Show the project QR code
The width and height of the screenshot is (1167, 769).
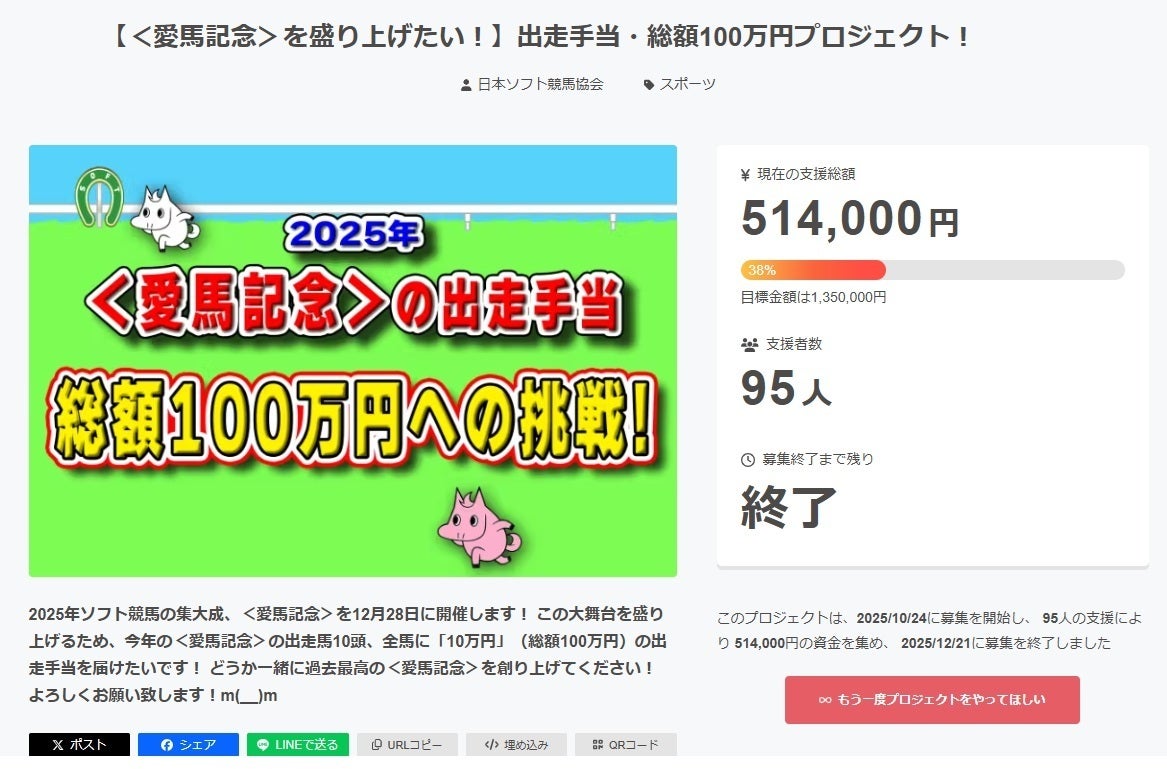625,745
